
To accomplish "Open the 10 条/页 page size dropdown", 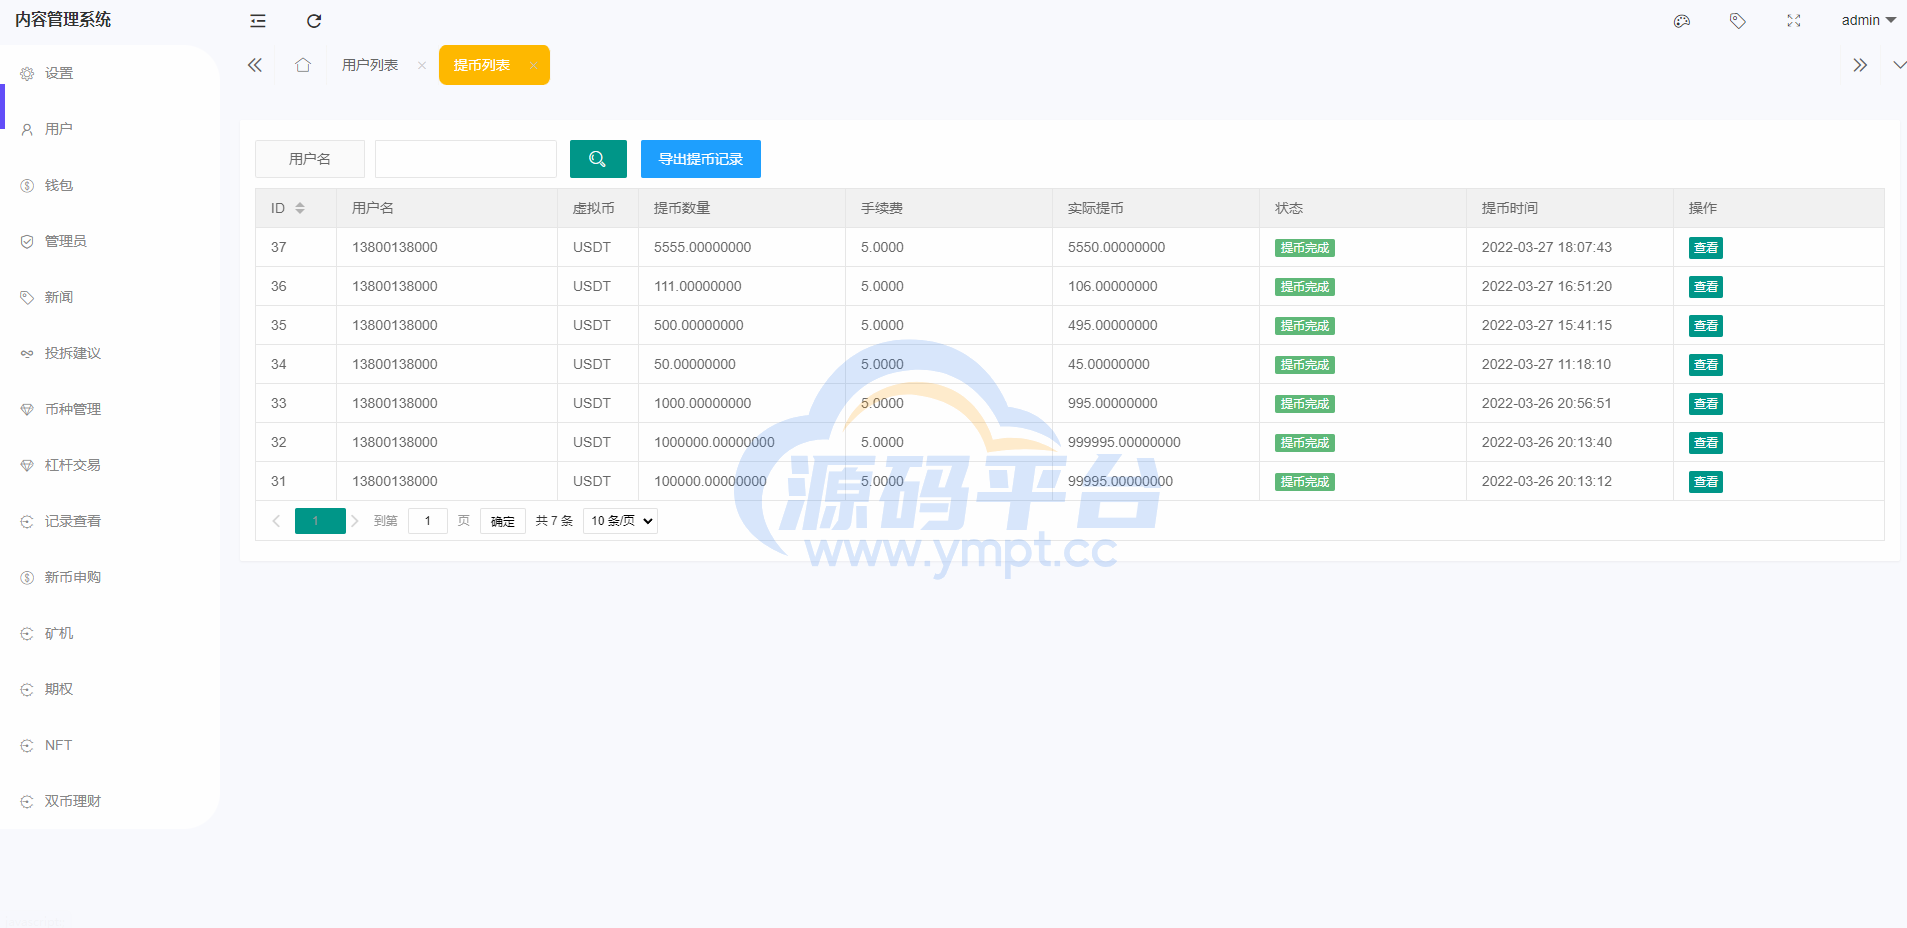I will pos(620,521).
